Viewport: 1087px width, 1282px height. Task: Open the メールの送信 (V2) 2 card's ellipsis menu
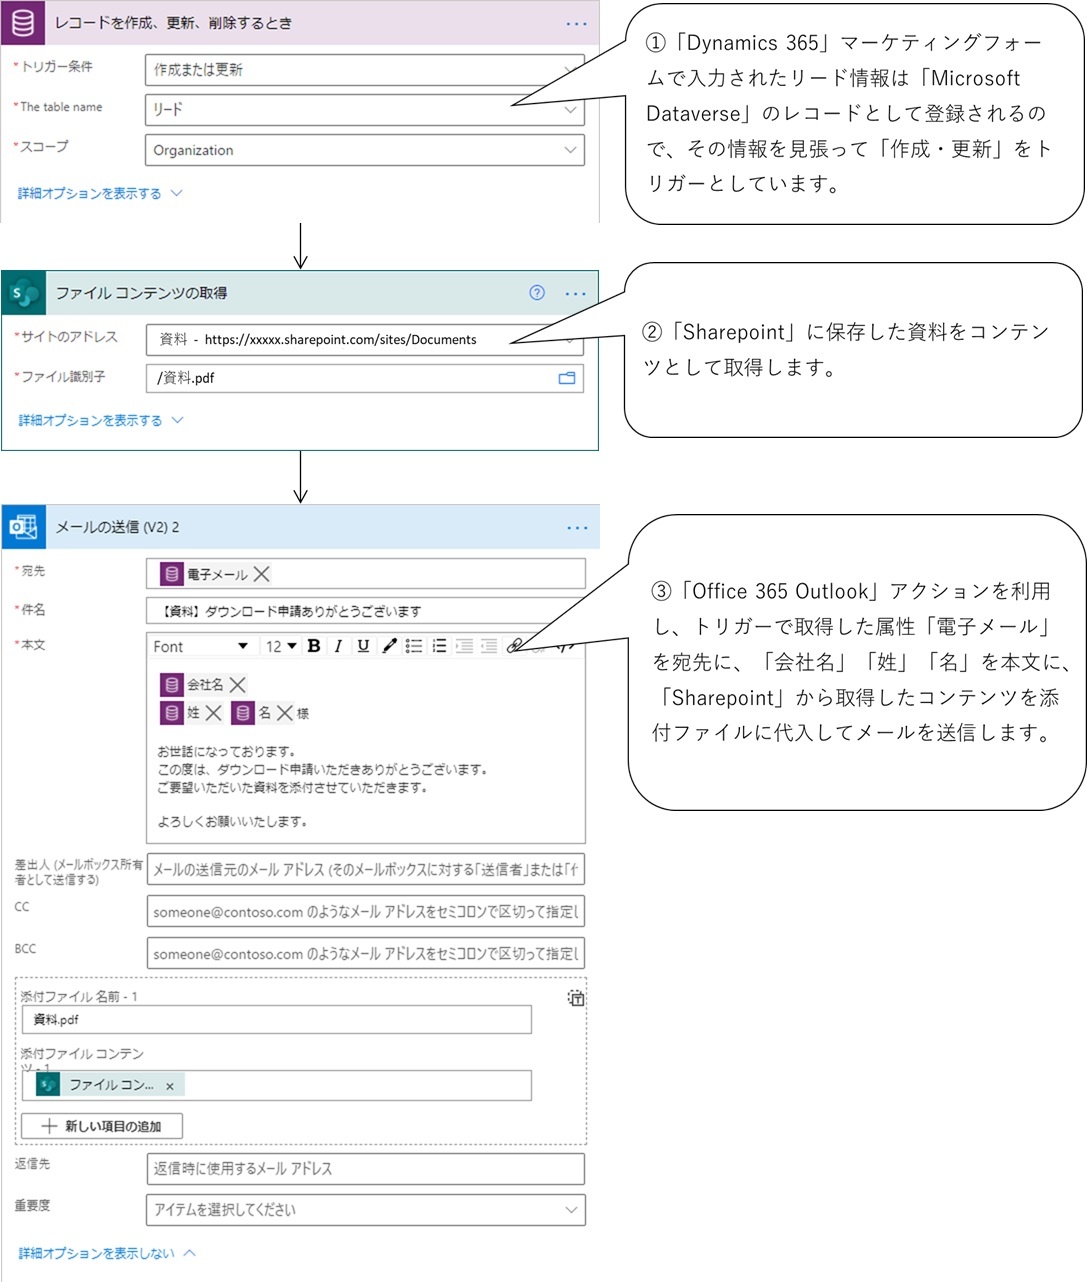pyautogui.click(x=577, y=527)
